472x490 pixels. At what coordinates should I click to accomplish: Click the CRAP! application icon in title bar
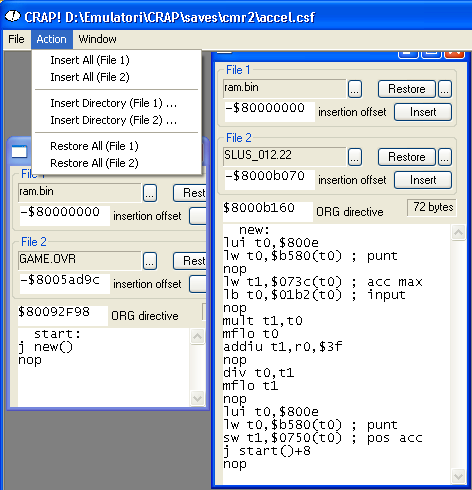click(x=13, y=16)
